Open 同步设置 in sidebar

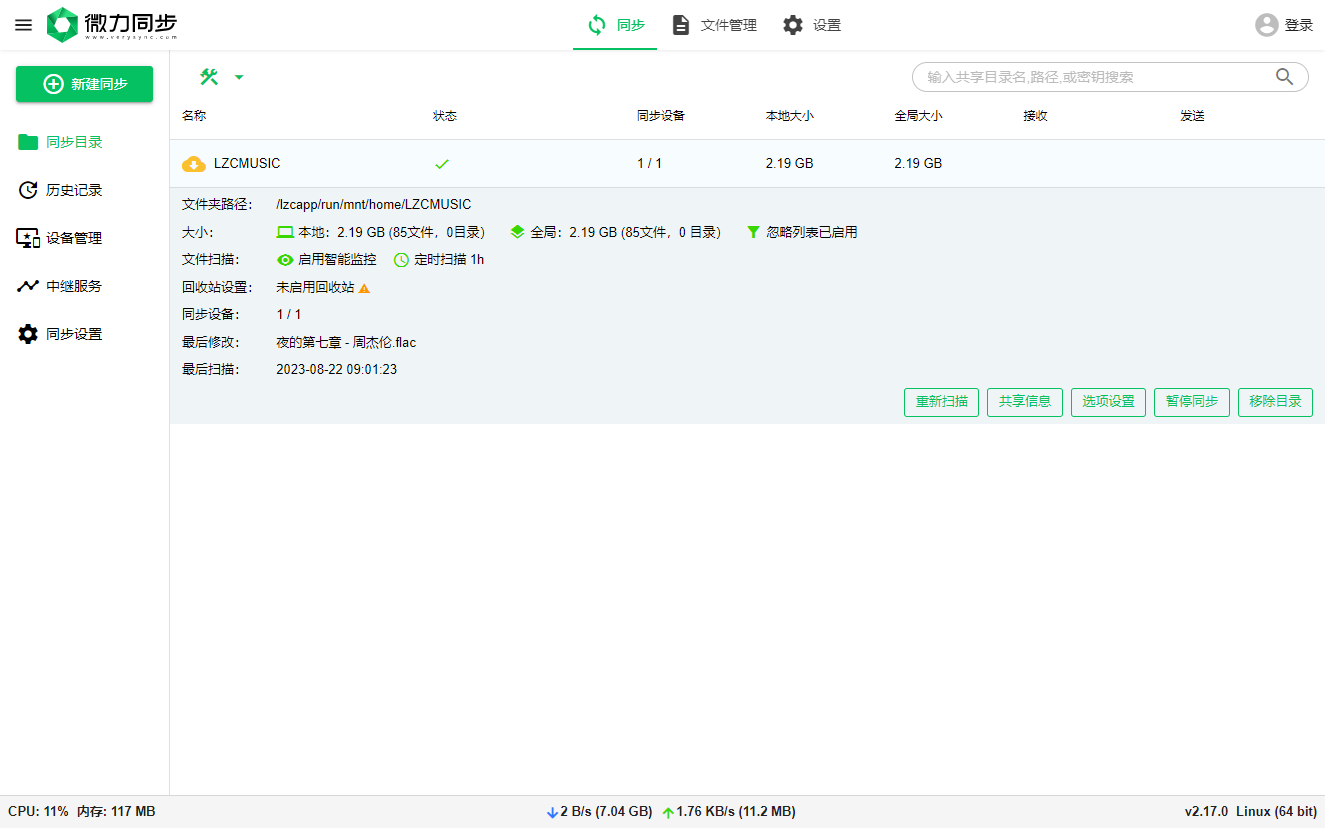coord(84,334)
